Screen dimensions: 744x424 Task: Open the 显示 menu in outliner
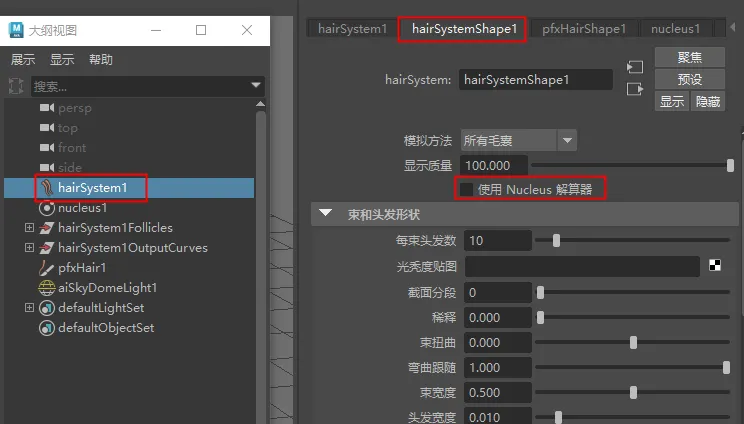click(x=62, y=60)
